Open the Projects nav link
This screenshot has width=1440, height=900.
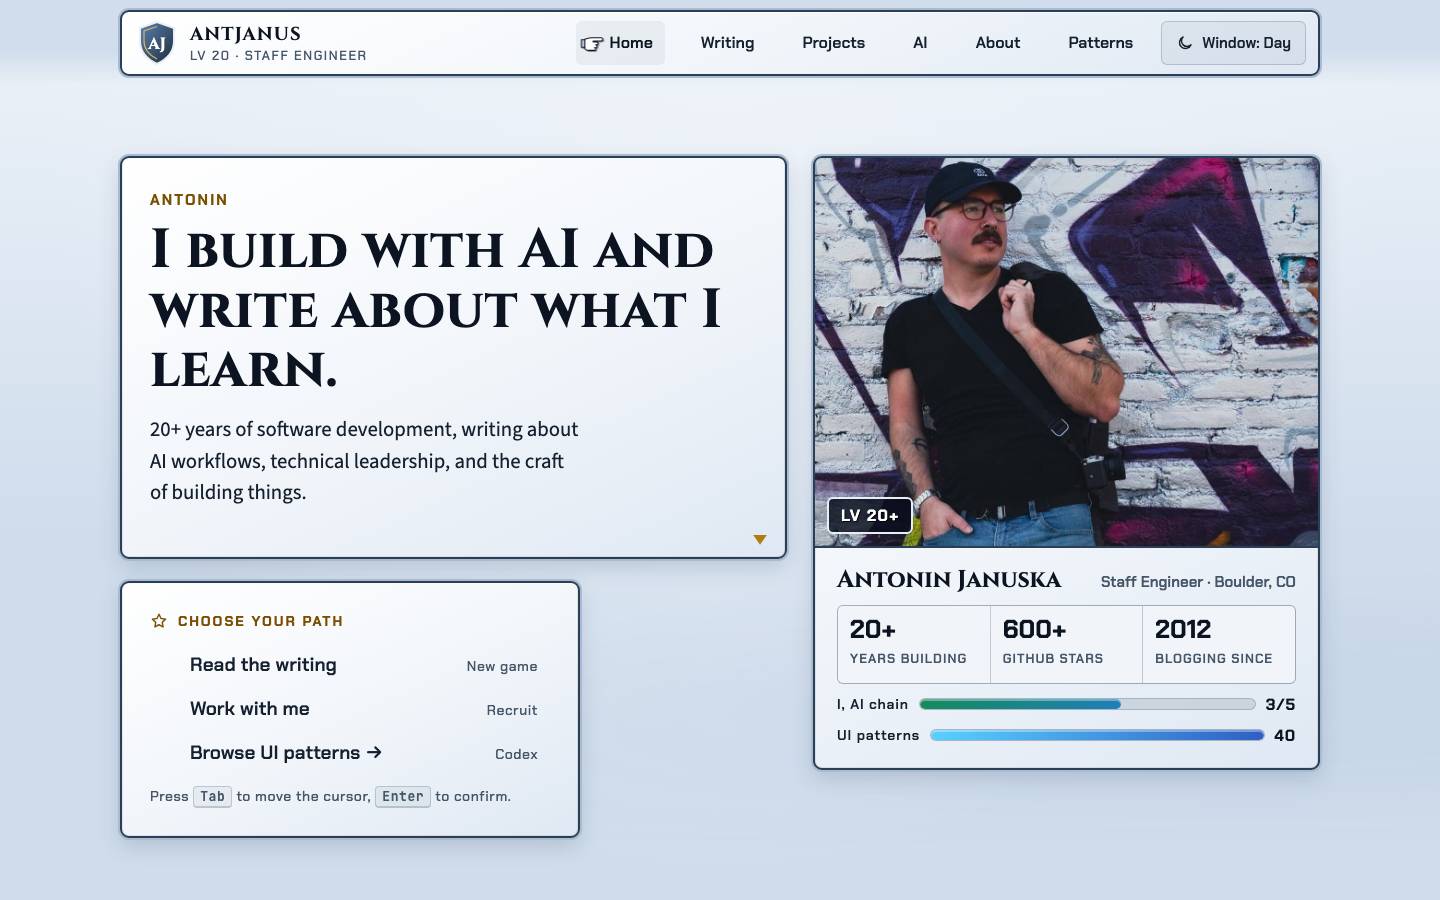tap(833, 43)
